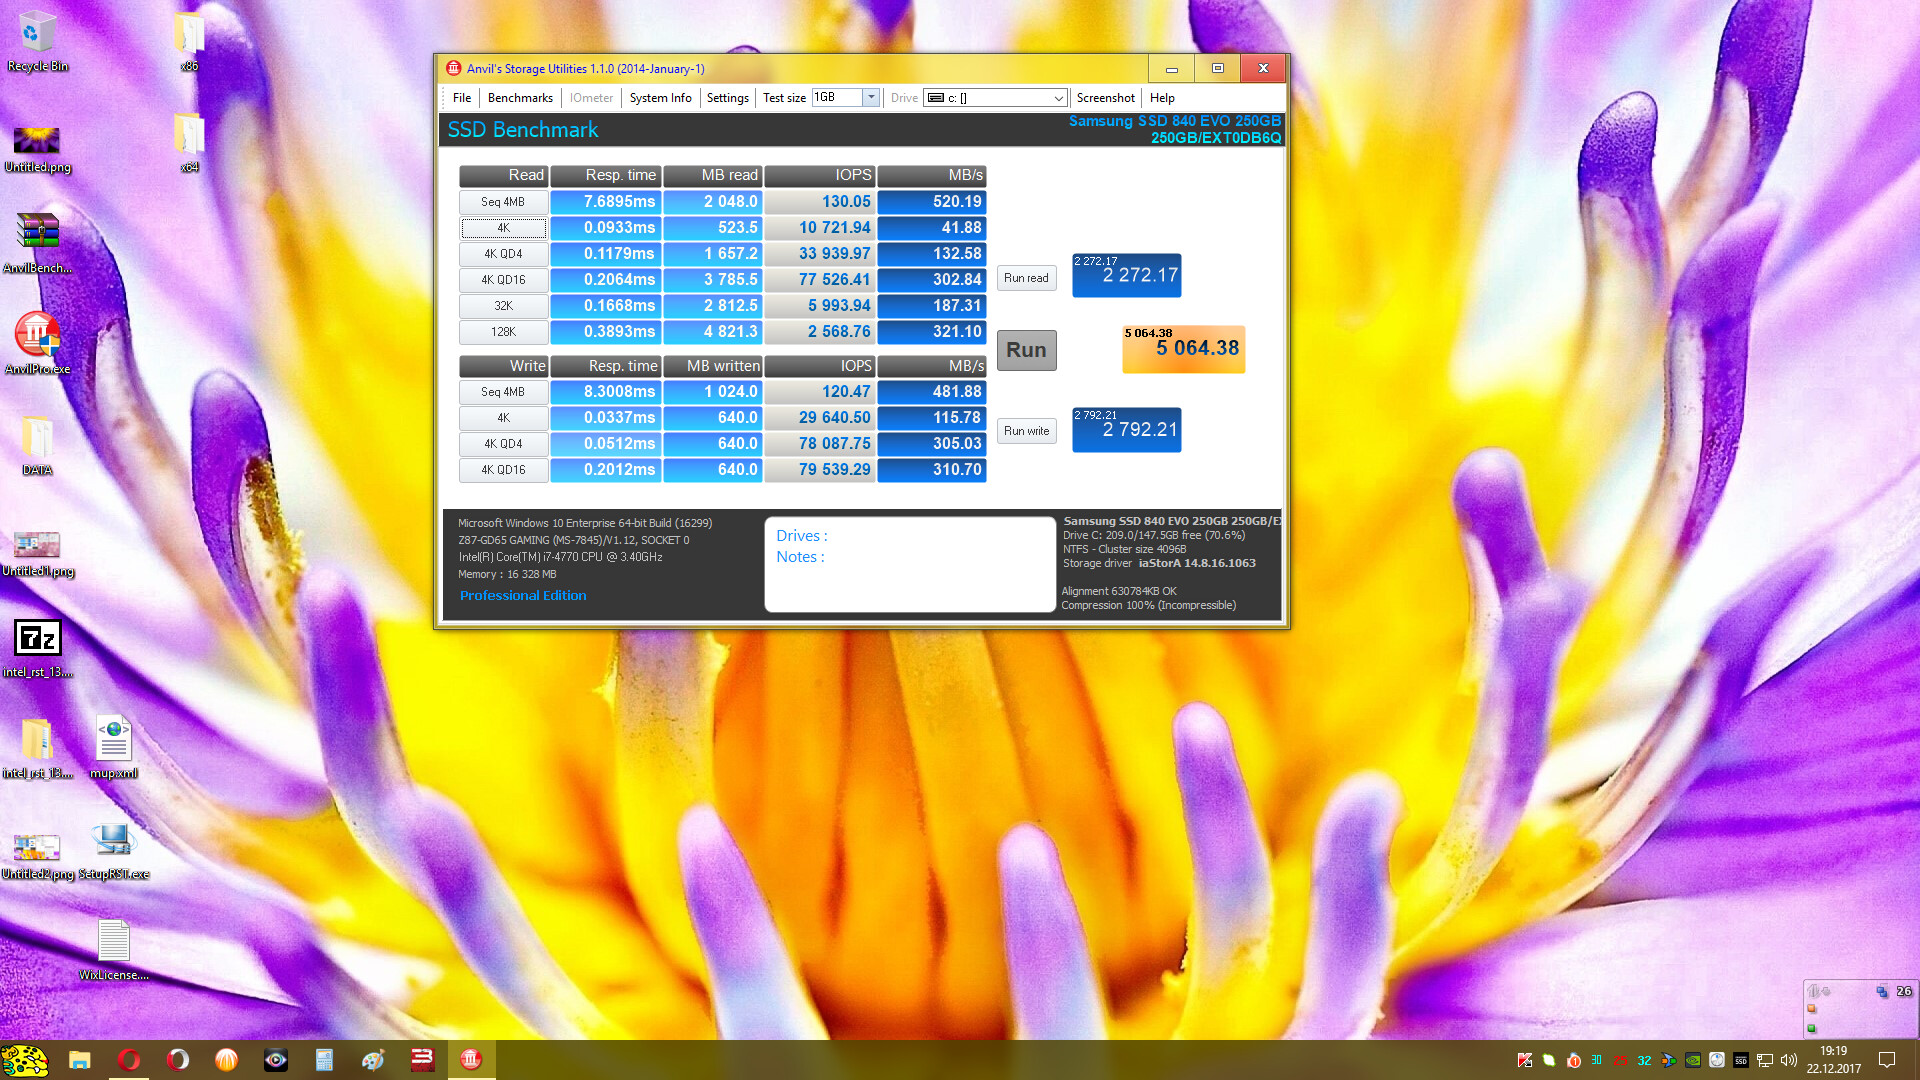Screen dimensions: 1920x1080
Task: Open the SSD tray icon
Action: [x=1741, y=1060]
